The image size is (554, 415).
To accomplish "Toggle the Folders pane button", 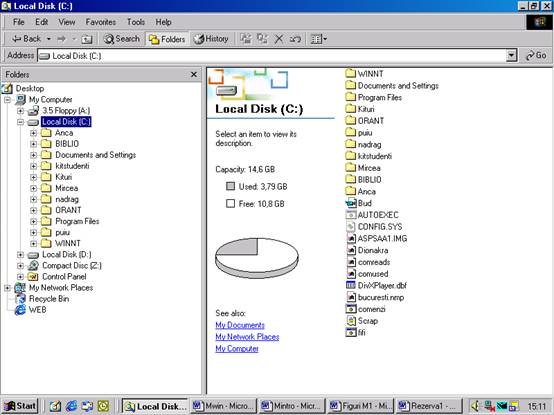I will [x=166, y=39].
